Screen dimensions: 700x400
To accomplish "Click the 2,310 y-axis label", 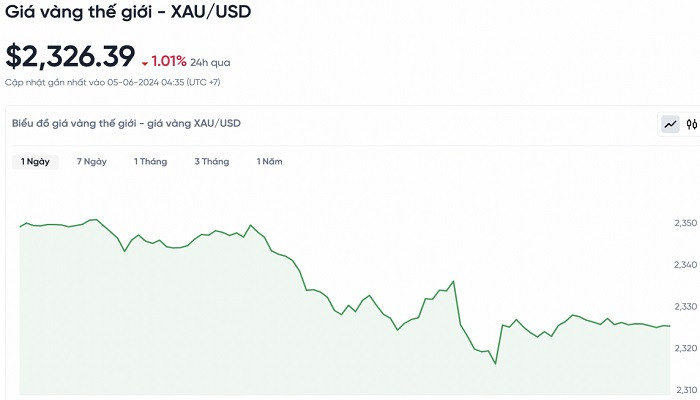I will click(x=685, y=389).
